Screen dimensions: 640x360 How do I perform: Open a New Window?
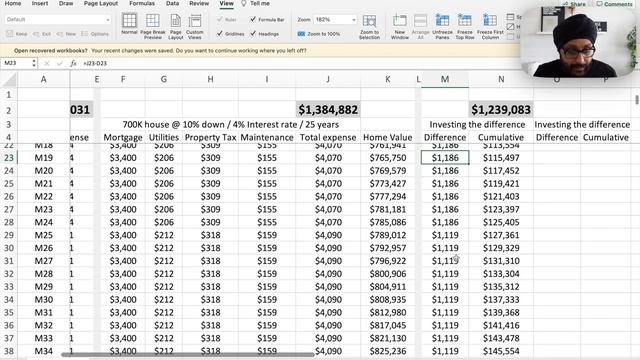click(x=400, y=26)
